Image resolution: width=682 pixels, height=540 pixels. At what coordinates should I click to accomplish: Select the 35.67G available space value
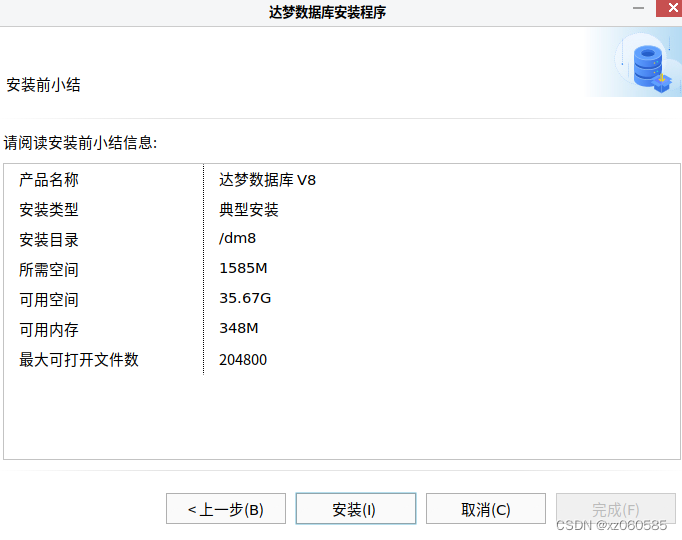pyautogui.click(x=245, y=298)
